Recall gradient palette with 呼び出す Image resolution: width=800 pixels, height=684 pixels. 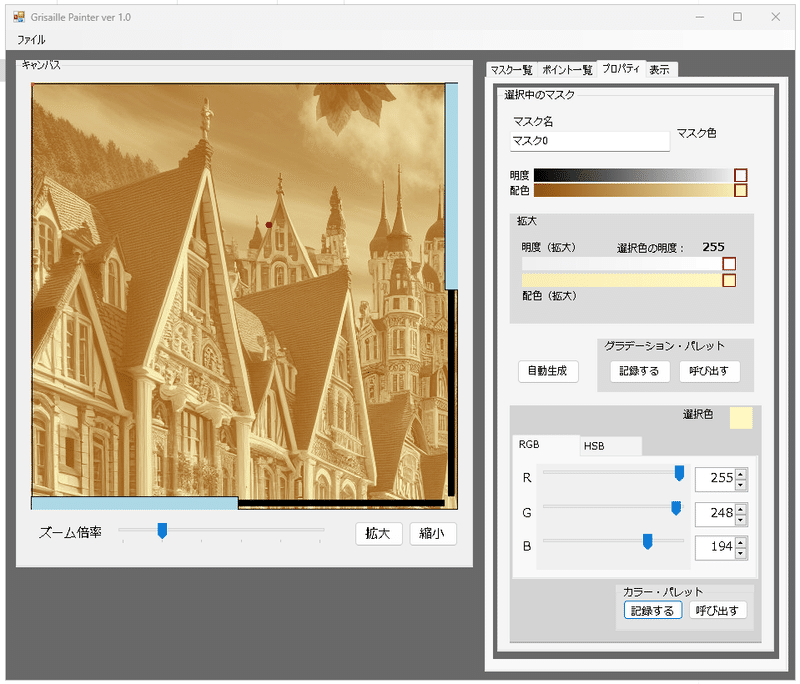click(709, 371)
